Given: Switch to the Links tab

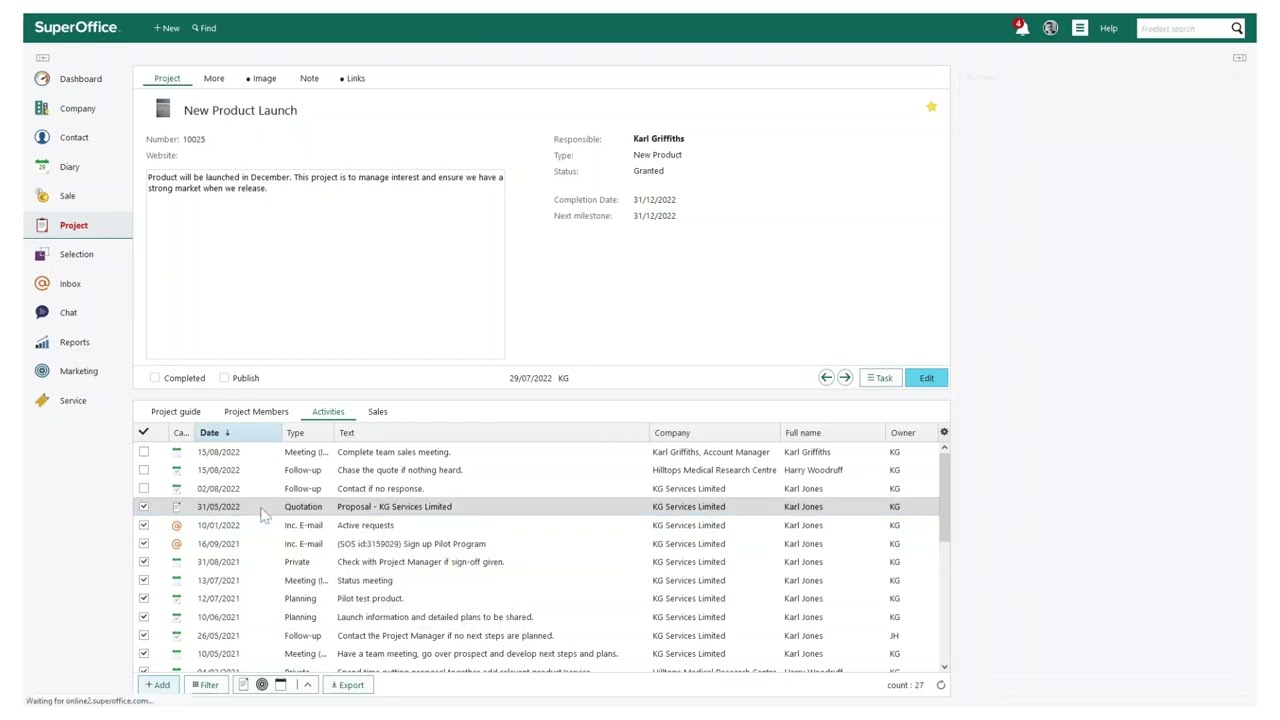Looking at the screenshot, I should 353,78.
